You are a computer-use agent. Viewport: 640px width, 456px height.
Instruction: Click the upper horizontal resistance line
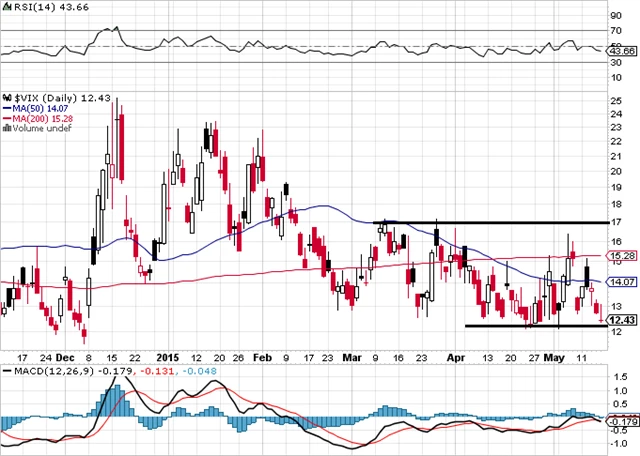[490, 222]
